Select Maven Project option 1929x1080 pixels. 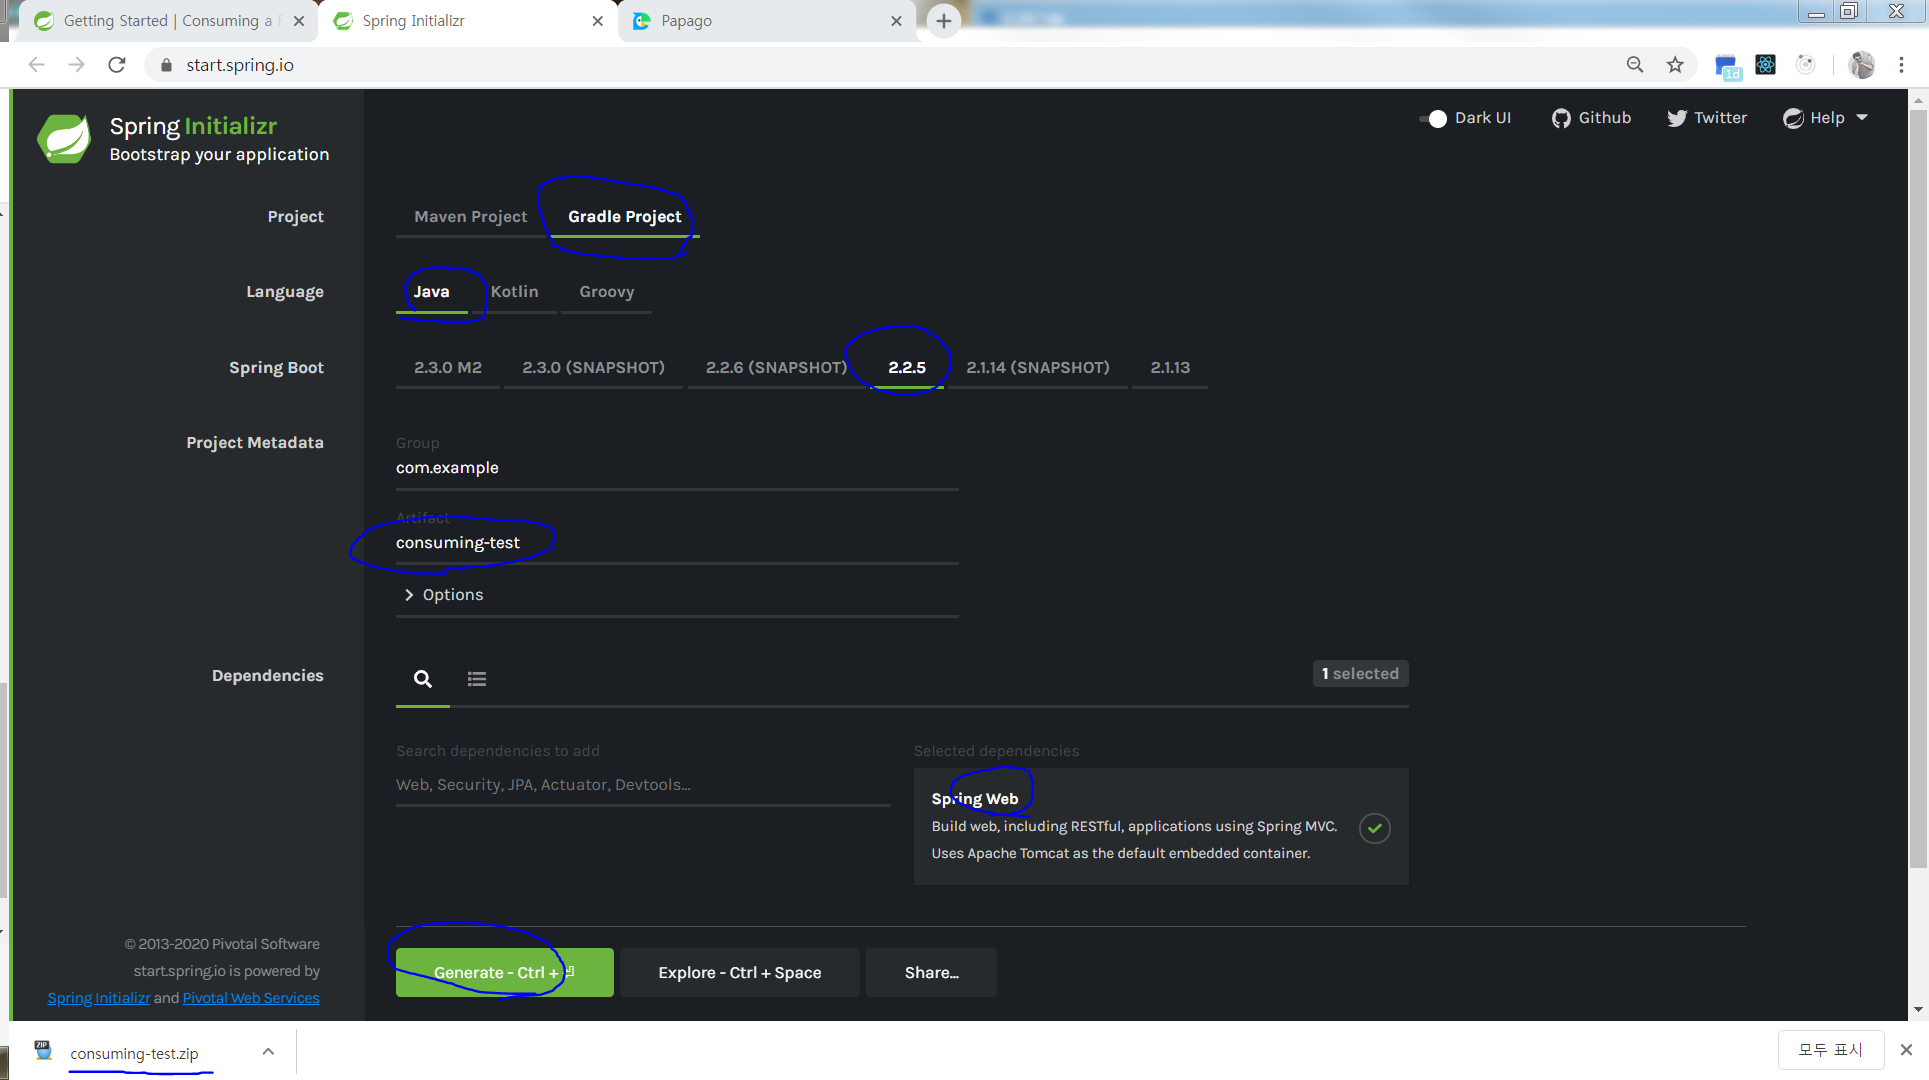point(470,217)
